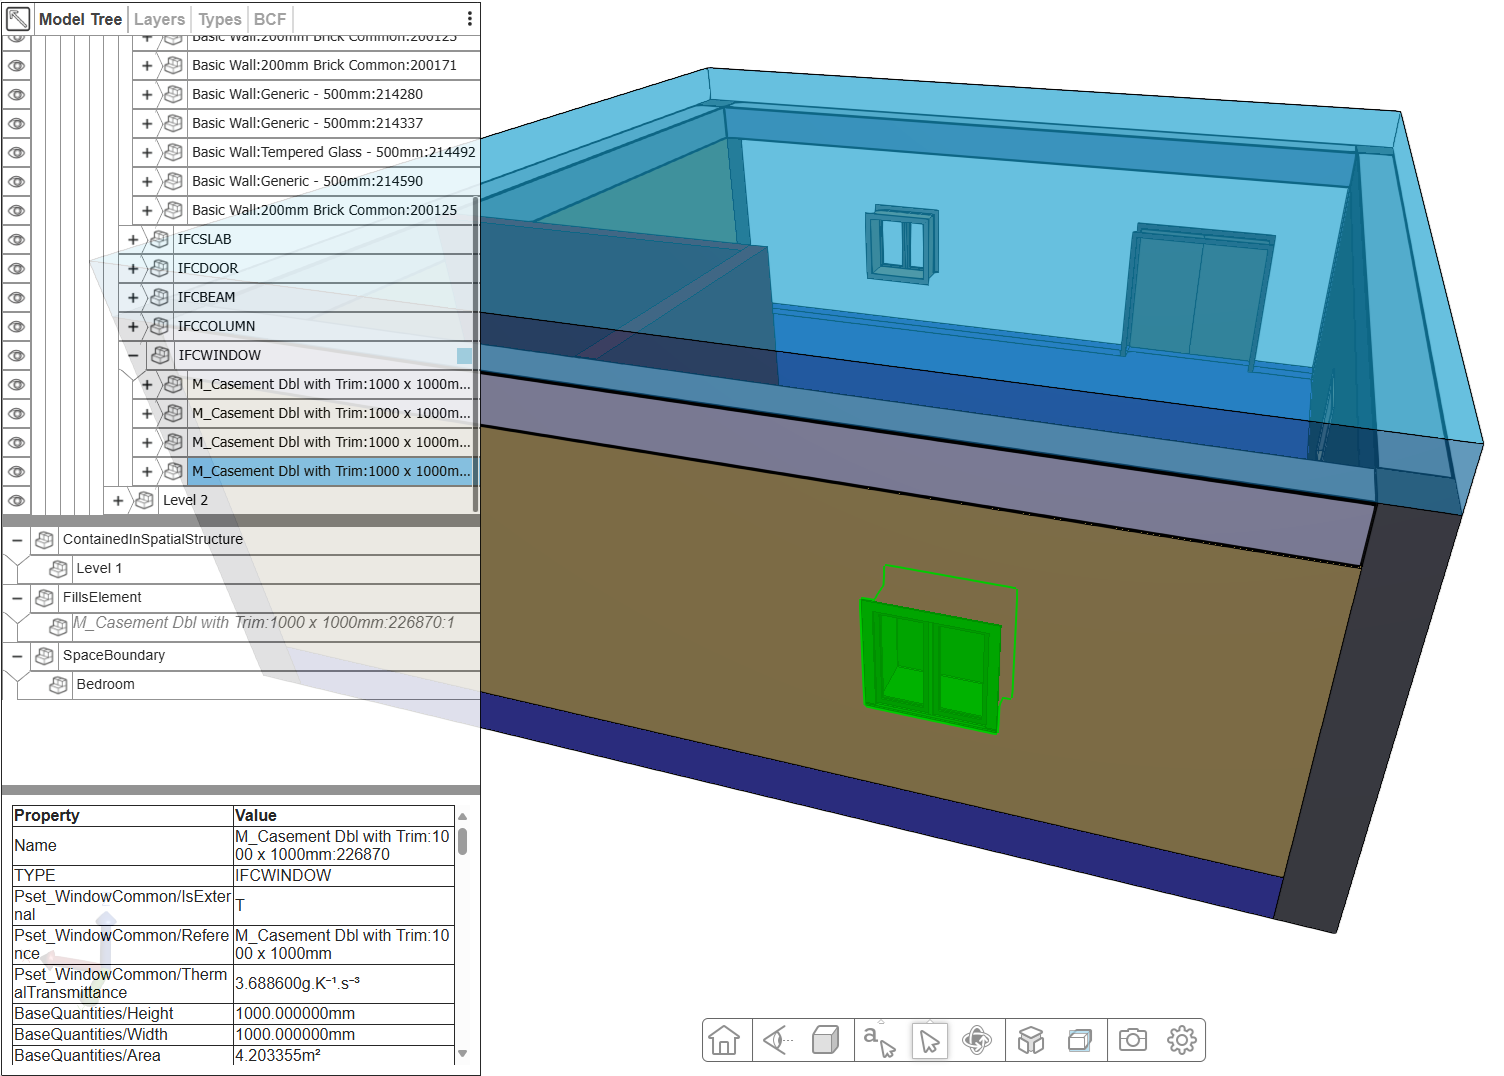Screen dimensions: 1504x1076
Task: Expand the IFCBEAM tree node
Action: pos(133,298)
